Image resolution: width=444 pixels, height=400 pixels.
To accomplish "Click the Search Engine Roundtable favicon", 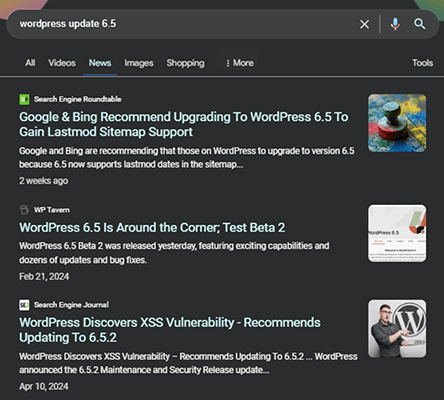I will pyautogui.click(x=24, y=99).
